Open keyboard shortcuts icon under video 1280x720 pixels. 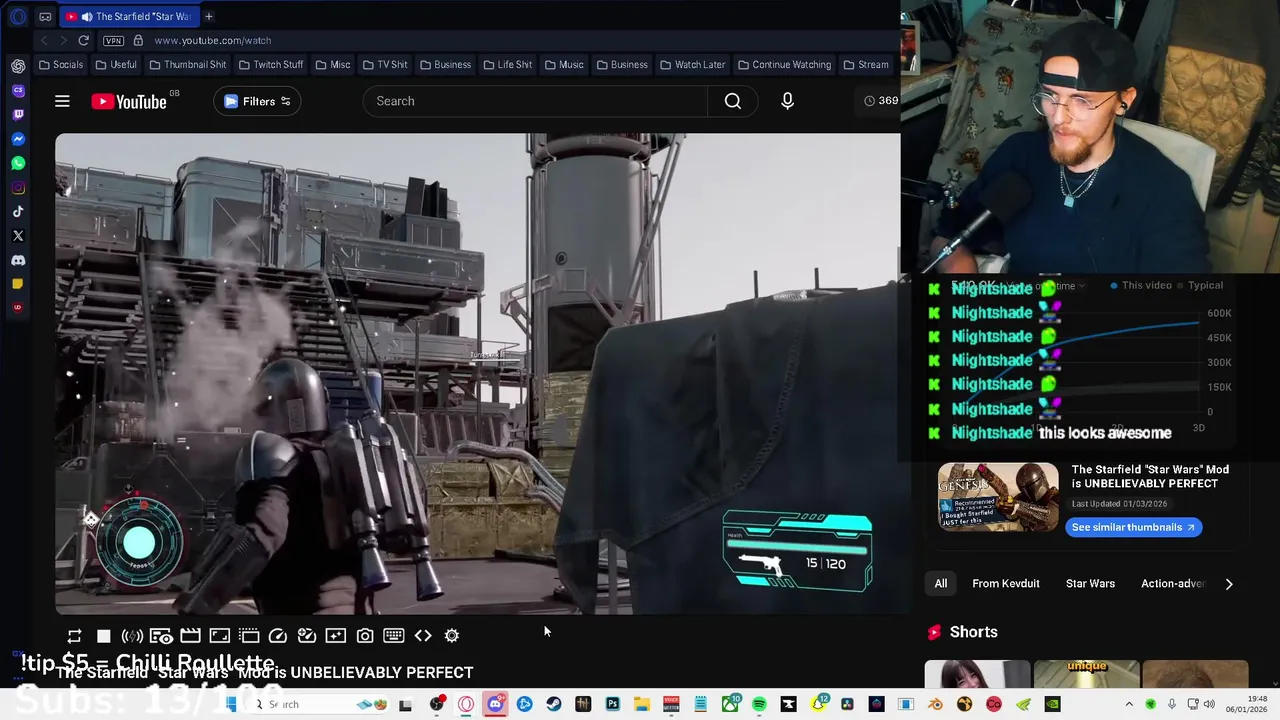coord(394,635)
